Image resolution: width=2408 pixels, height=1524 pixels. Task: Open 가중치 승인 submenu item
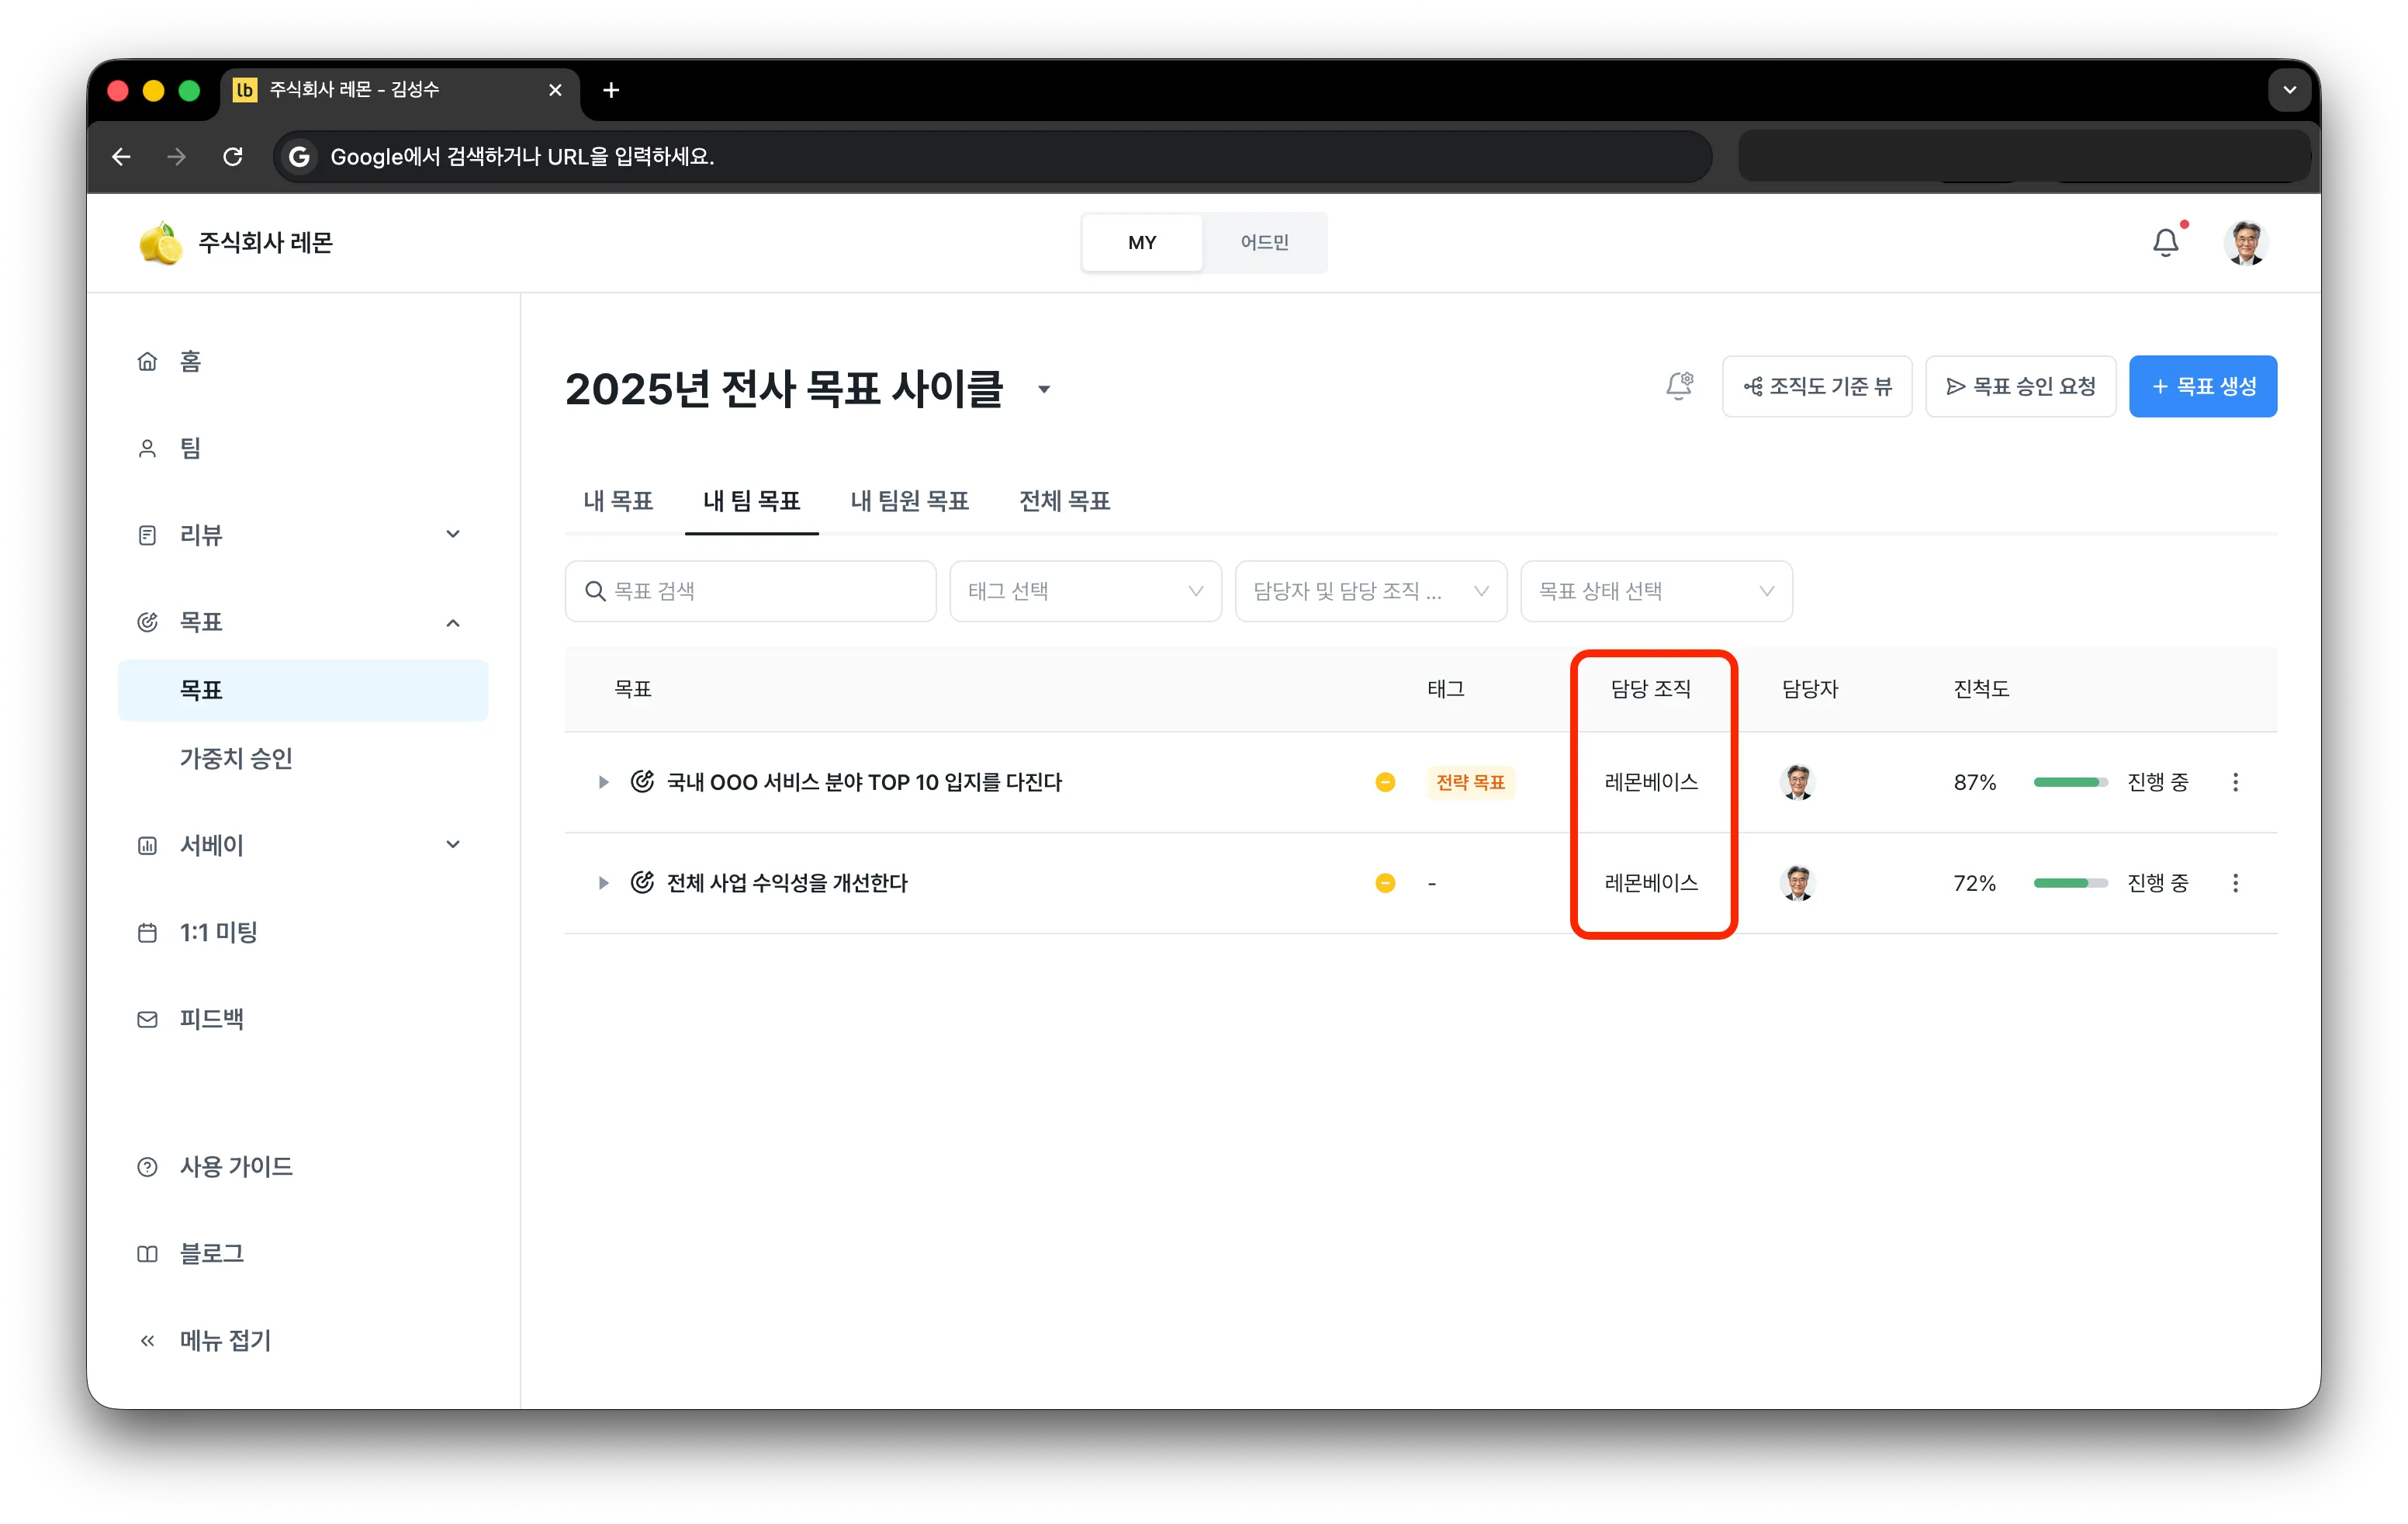[x=236, y=758]
